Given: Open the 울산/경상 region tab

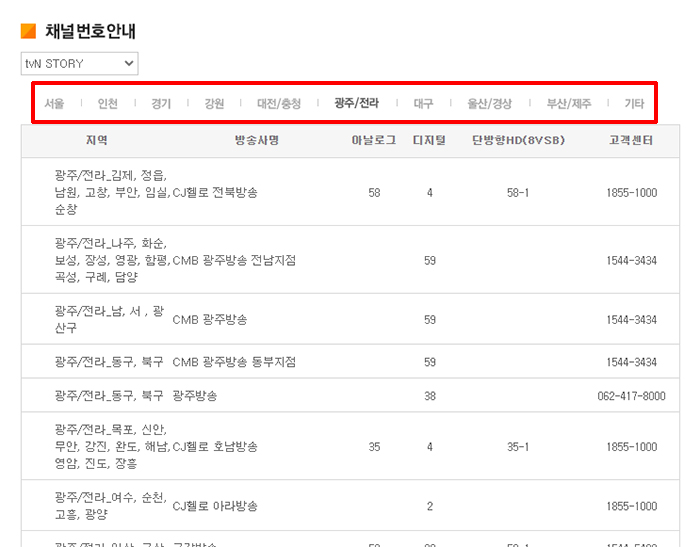Looking at the screenshot, I should point(489,104).
